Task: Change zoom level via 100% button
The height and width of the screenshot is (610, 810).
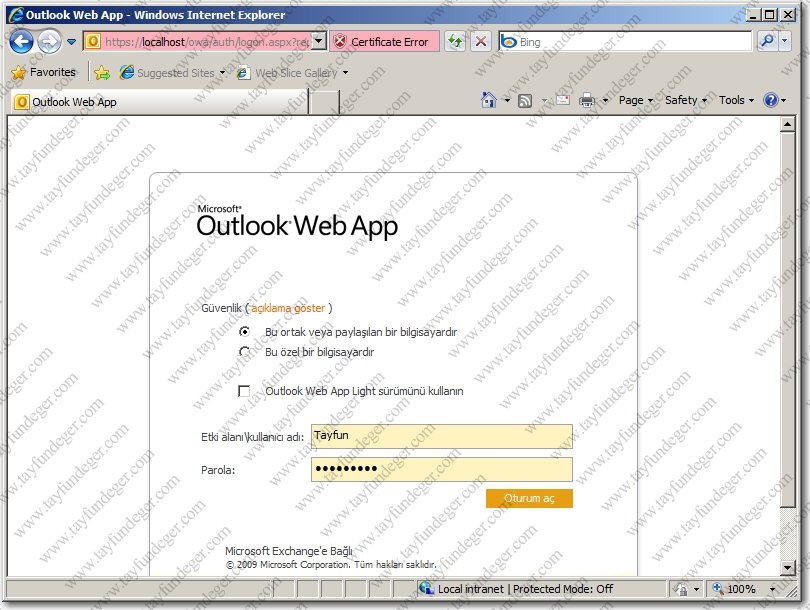Action: point(735,589)
